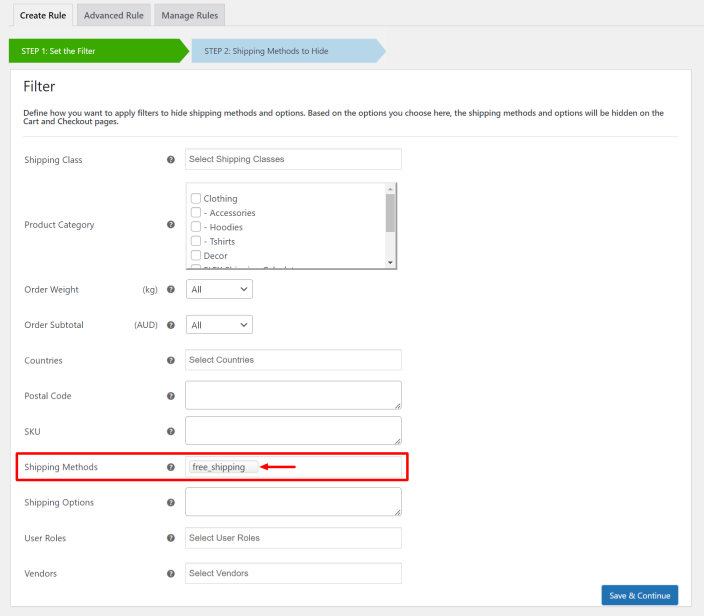Screen dimensions: 704x616
Task: Open help tooltip for Shipping Class
Action: [x=171, y=159]
